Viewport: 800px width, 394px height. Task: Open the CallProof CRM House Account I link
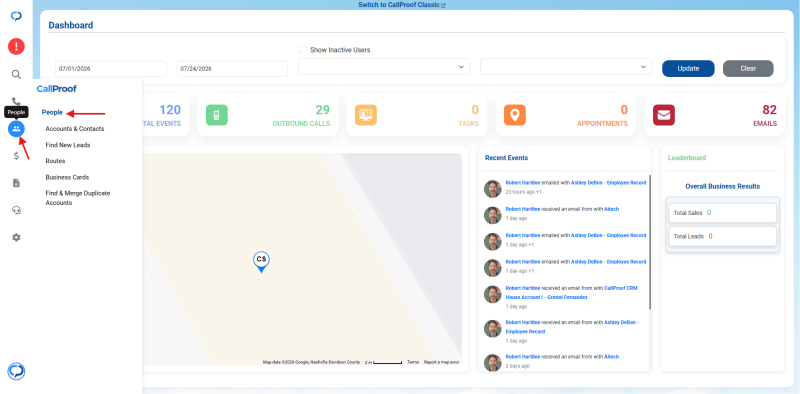pyautogui.click(x=571, y=292)
